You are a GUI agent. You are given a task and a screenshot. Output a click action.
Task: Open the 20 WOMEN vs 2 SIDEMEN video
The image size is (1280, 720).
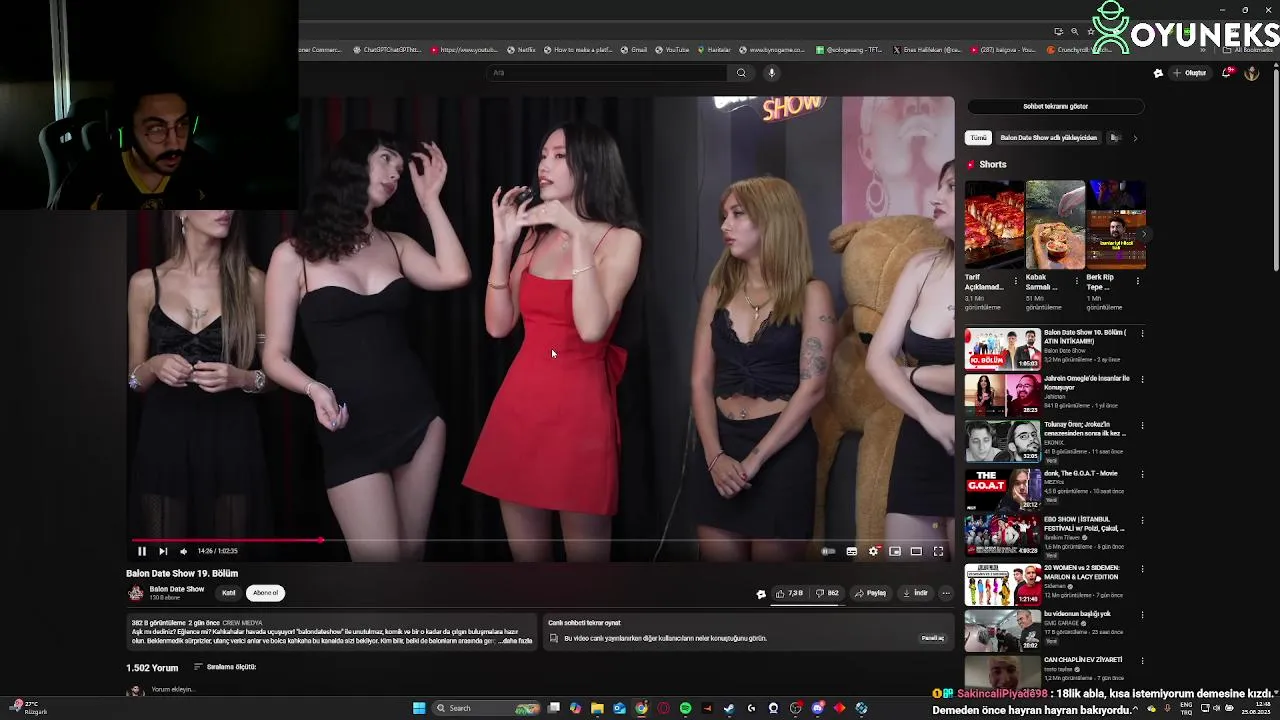[1002, 584]
